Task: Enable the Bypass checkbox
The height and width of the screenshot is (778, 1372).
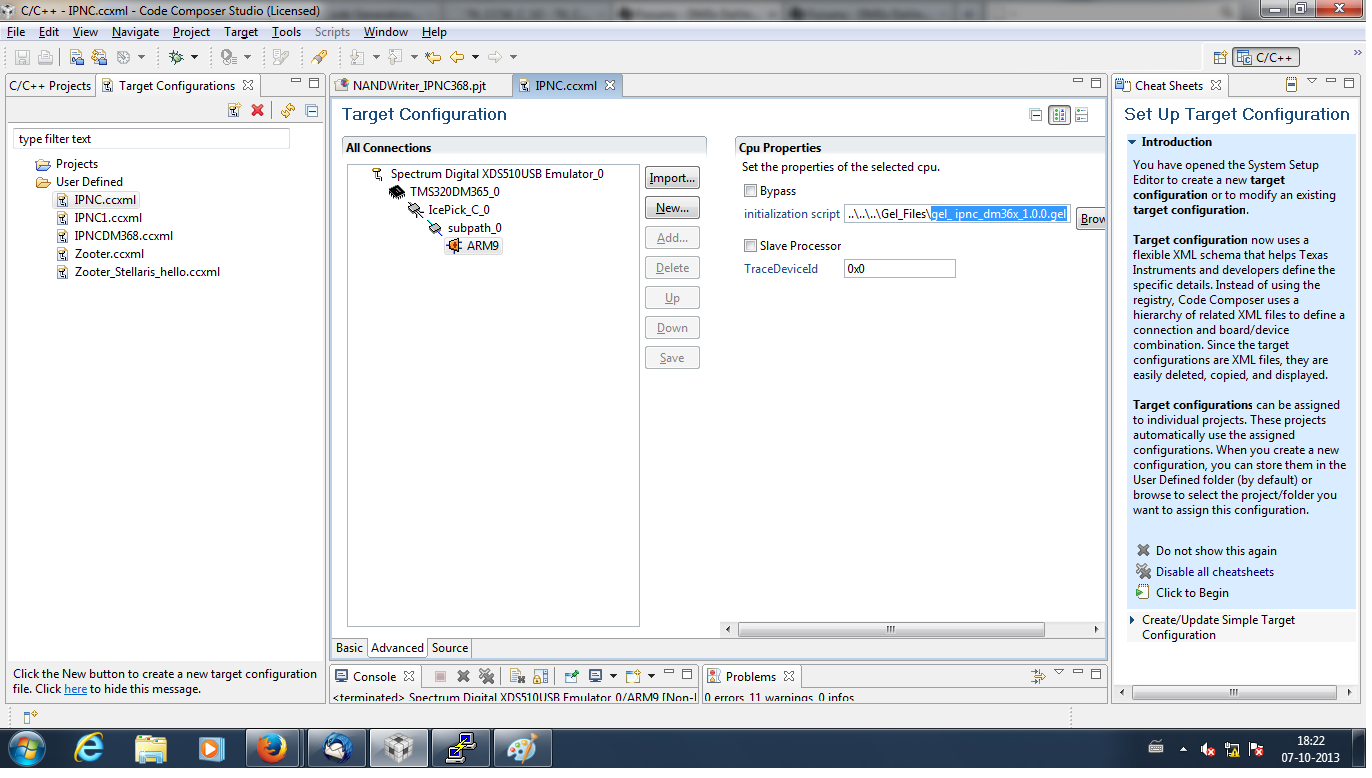Action: 750,191
